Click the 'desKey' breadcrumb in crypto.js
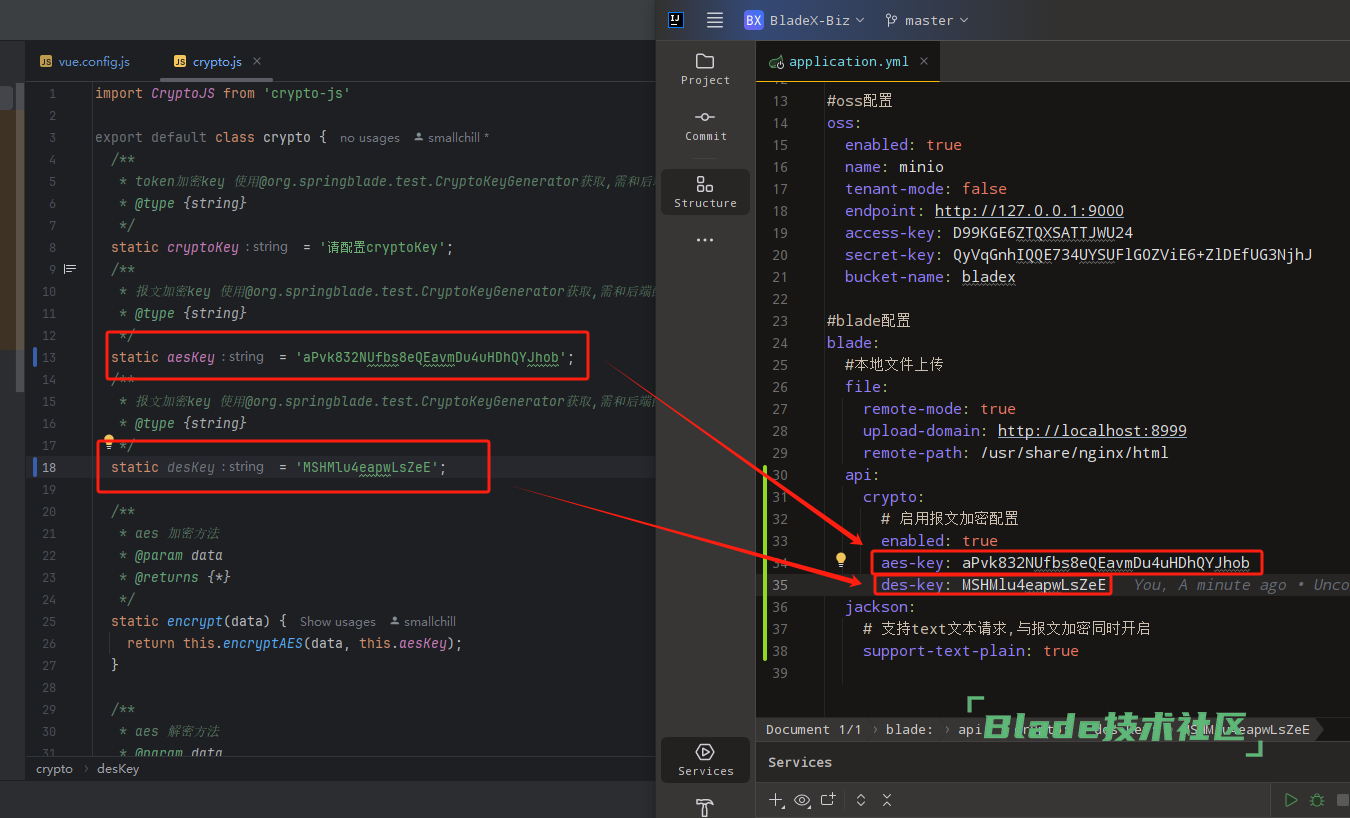The image size is (1350, 818). tap(118, 769)
